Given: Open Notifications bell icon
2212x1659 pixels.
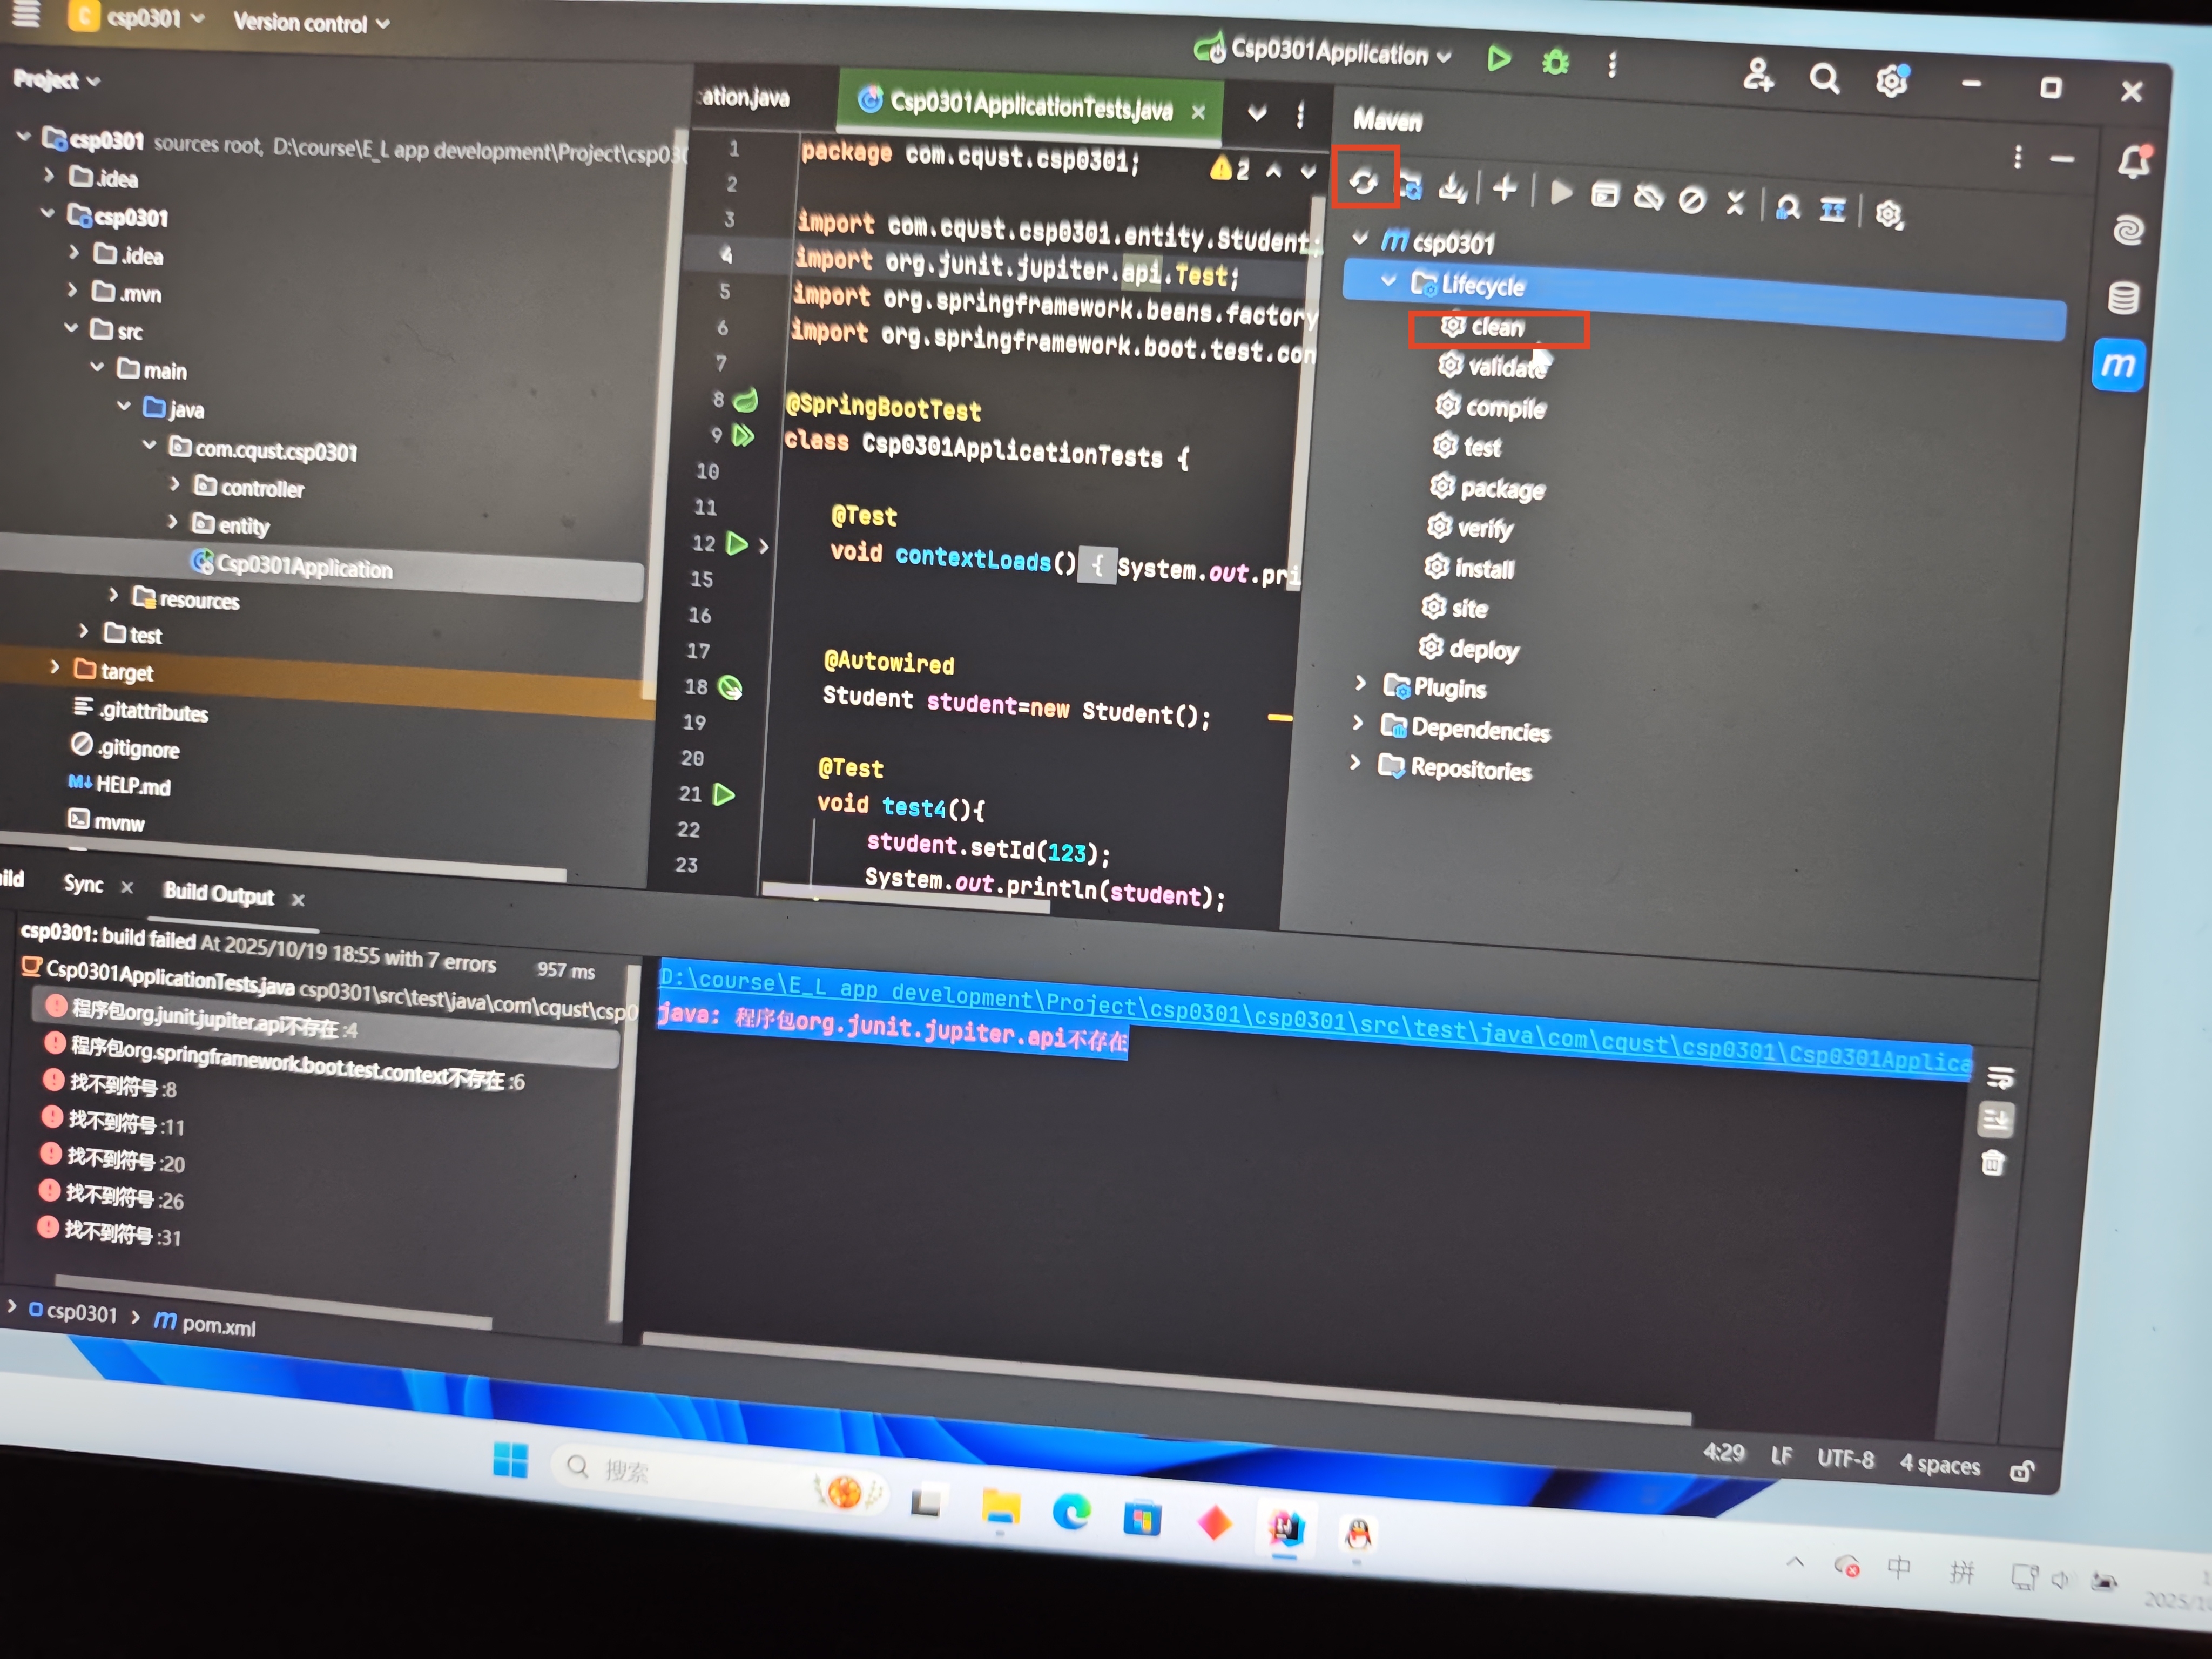Looking at the screenshot, I should coord(2132,162).
